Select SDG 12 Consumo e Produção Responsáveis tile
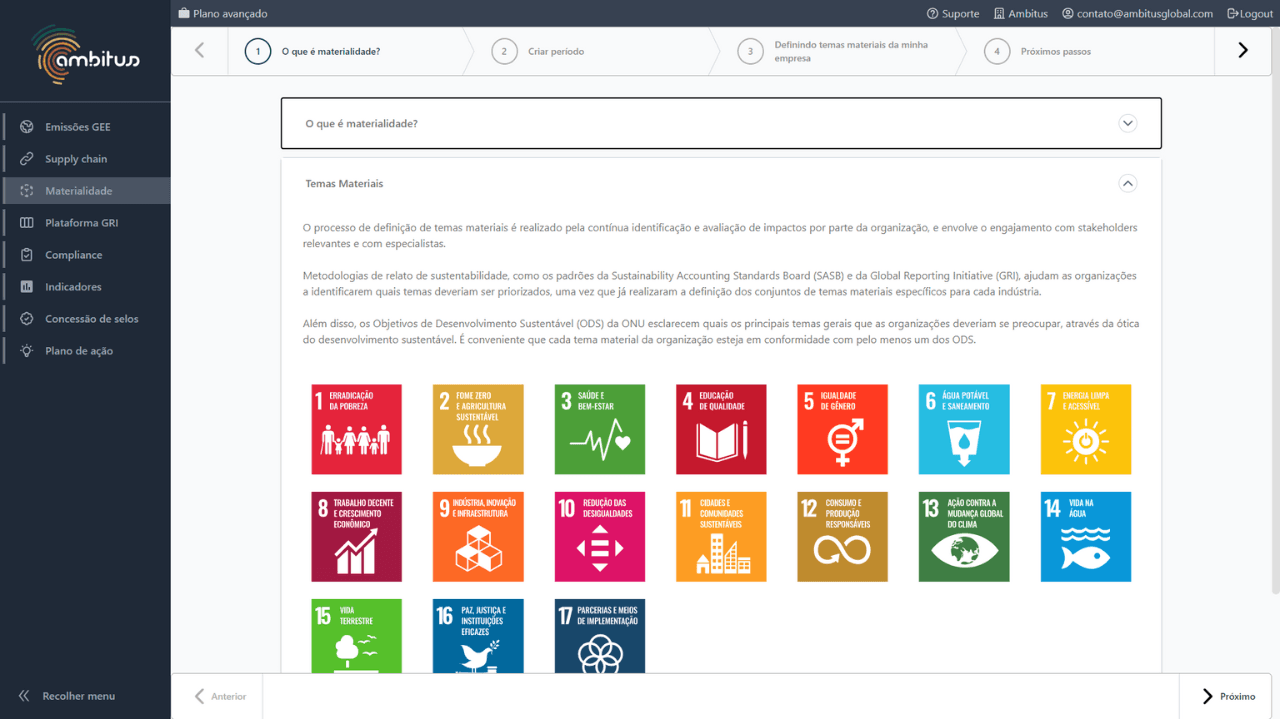The height and width of the screenshot is (720, 1280). (843, 537)
